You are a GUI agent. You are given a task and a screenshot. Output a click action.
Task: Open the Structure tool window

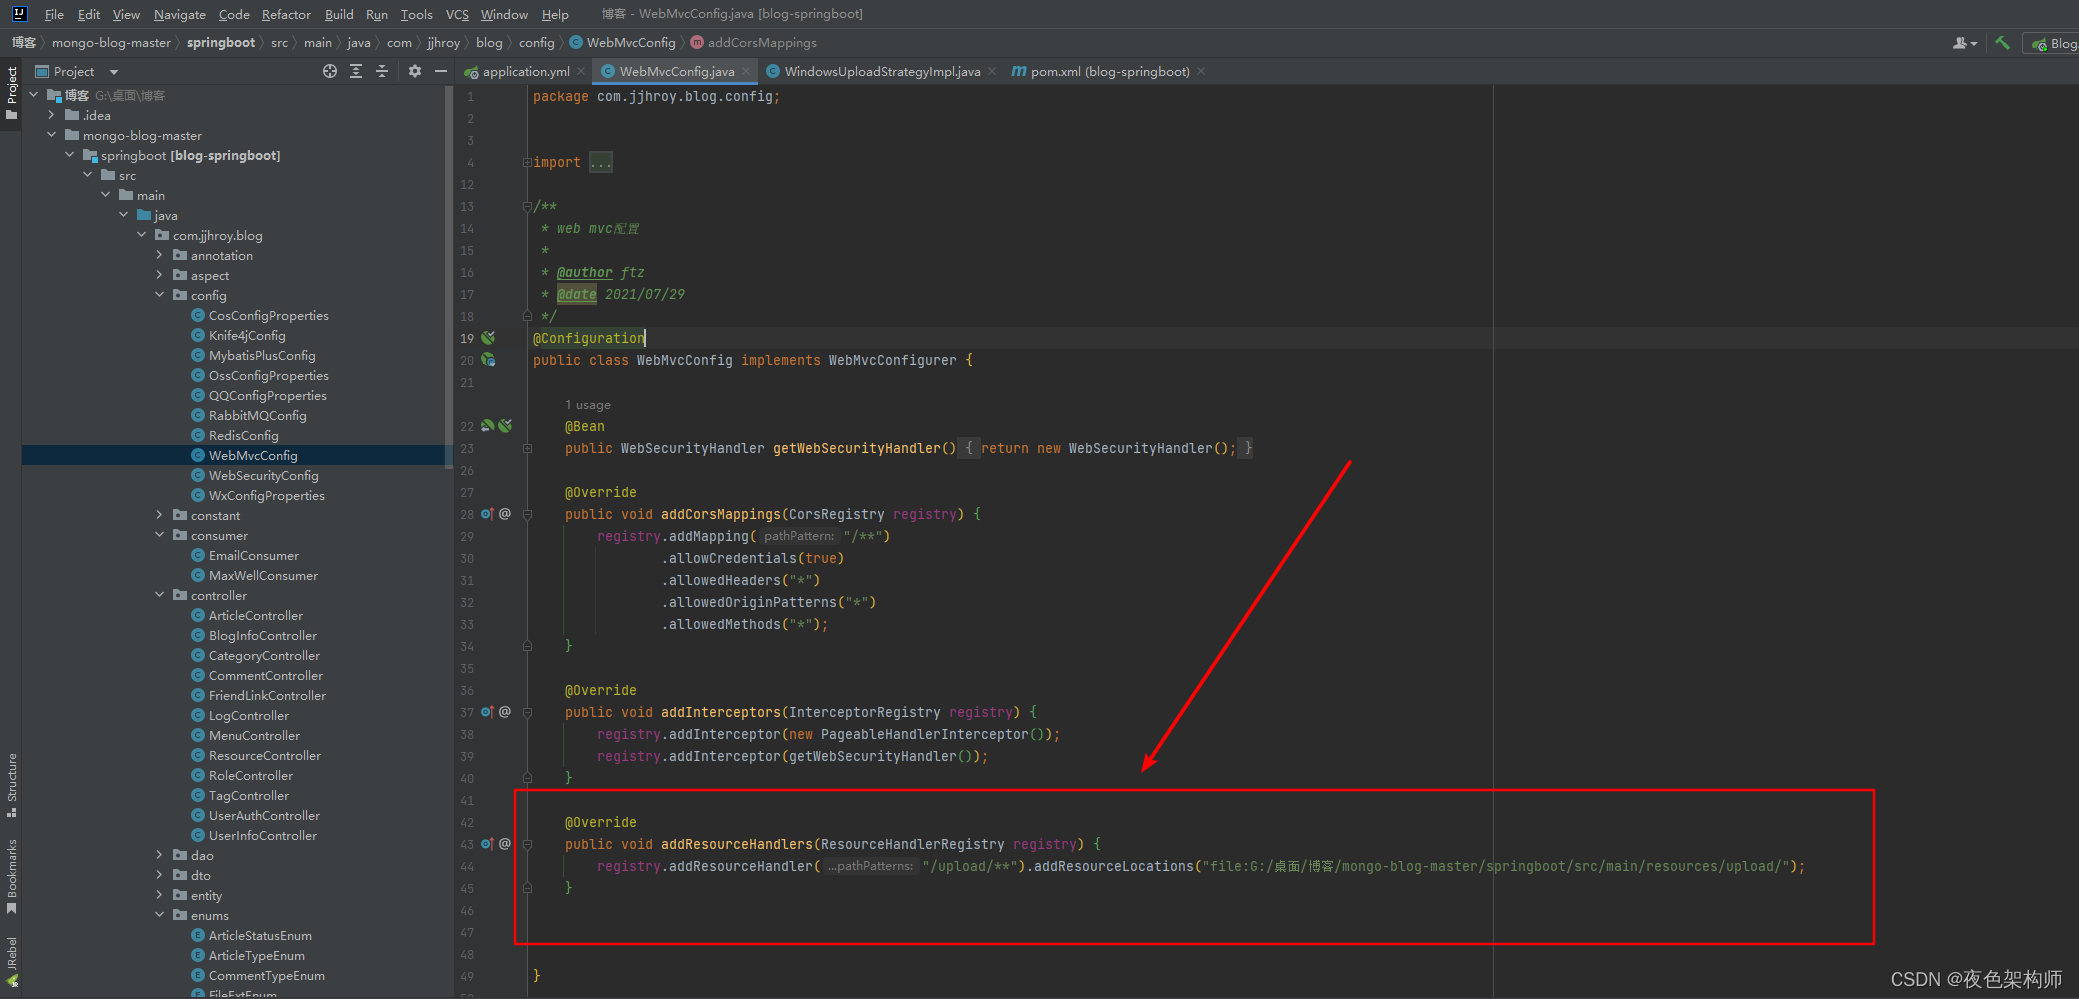click(x=12, y=783)
